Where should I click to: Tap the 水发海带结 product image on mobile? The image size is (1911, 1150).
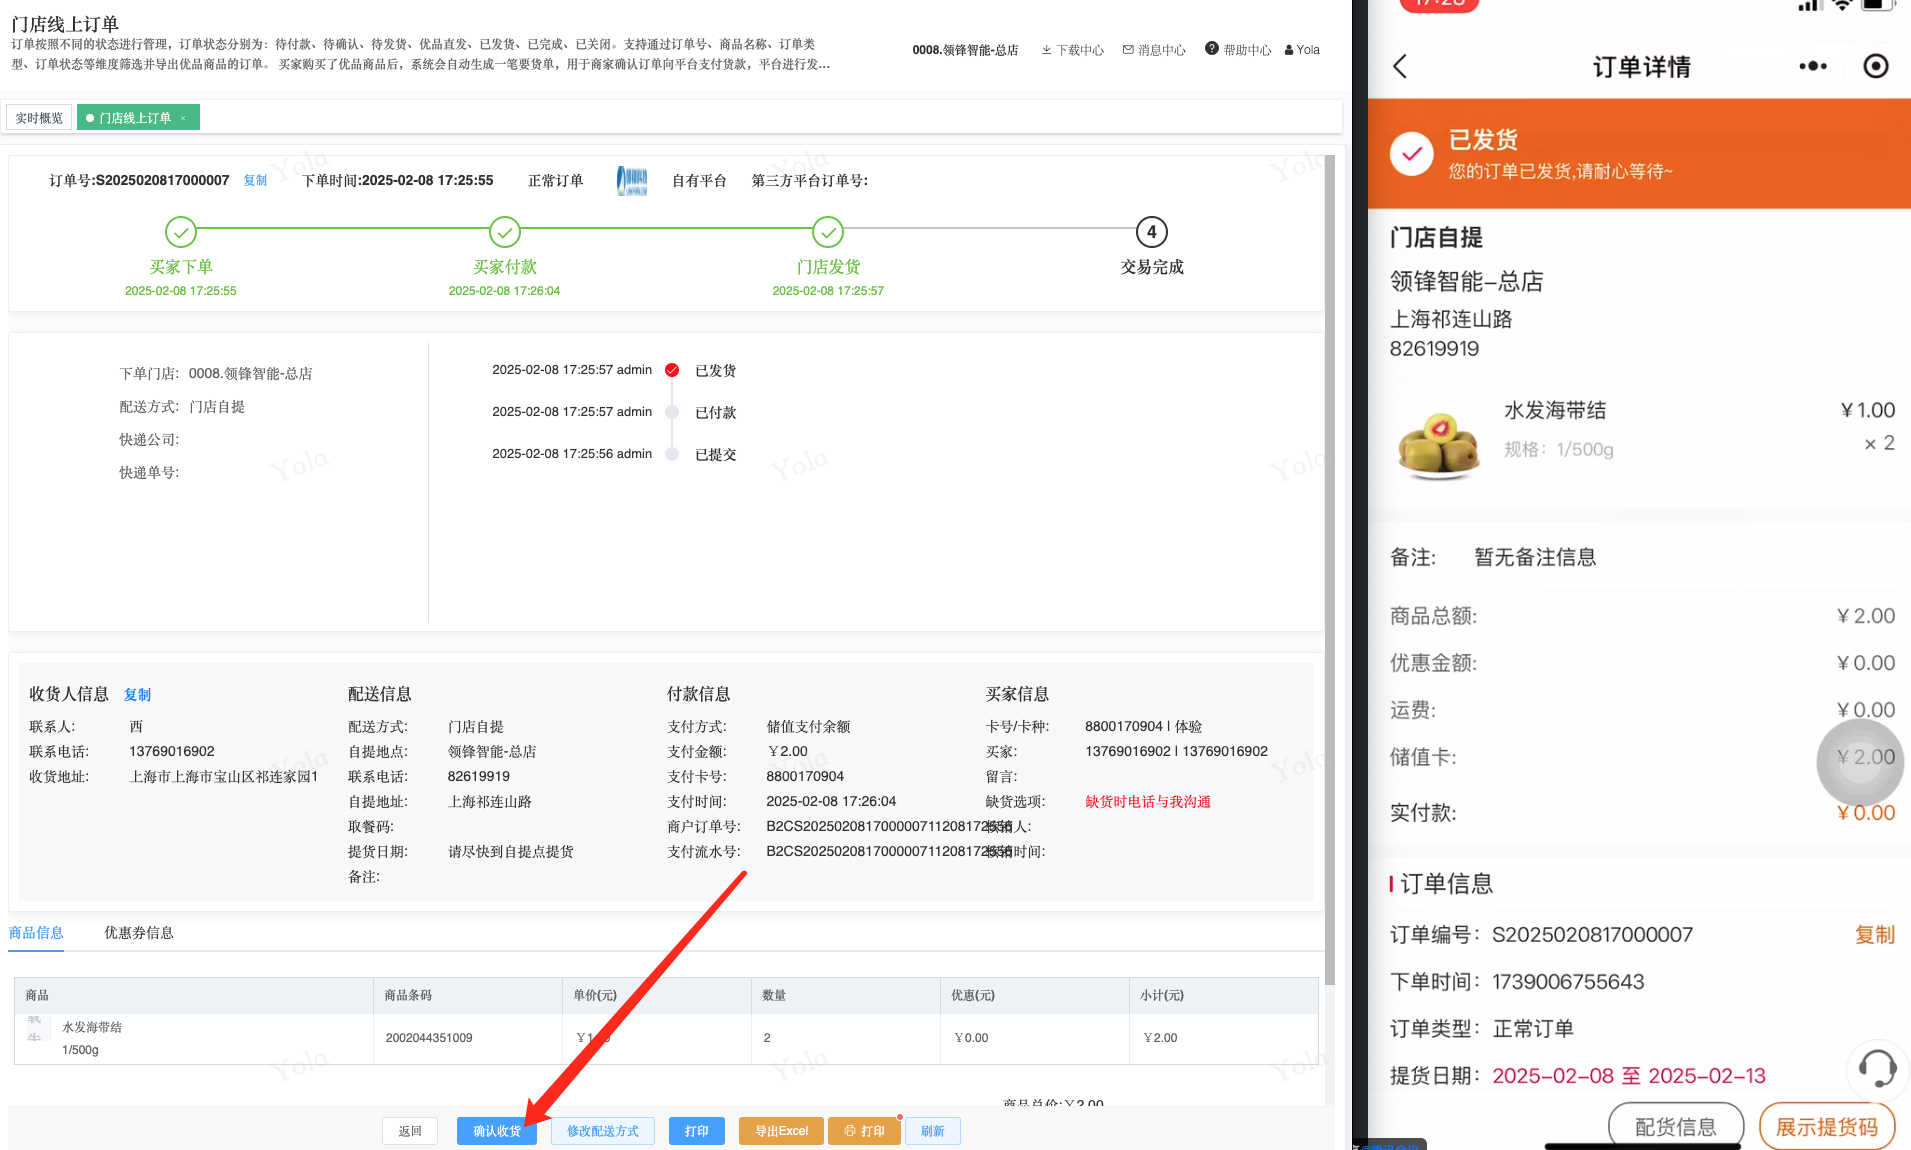pyautogui.click(x=1439, y=444)
